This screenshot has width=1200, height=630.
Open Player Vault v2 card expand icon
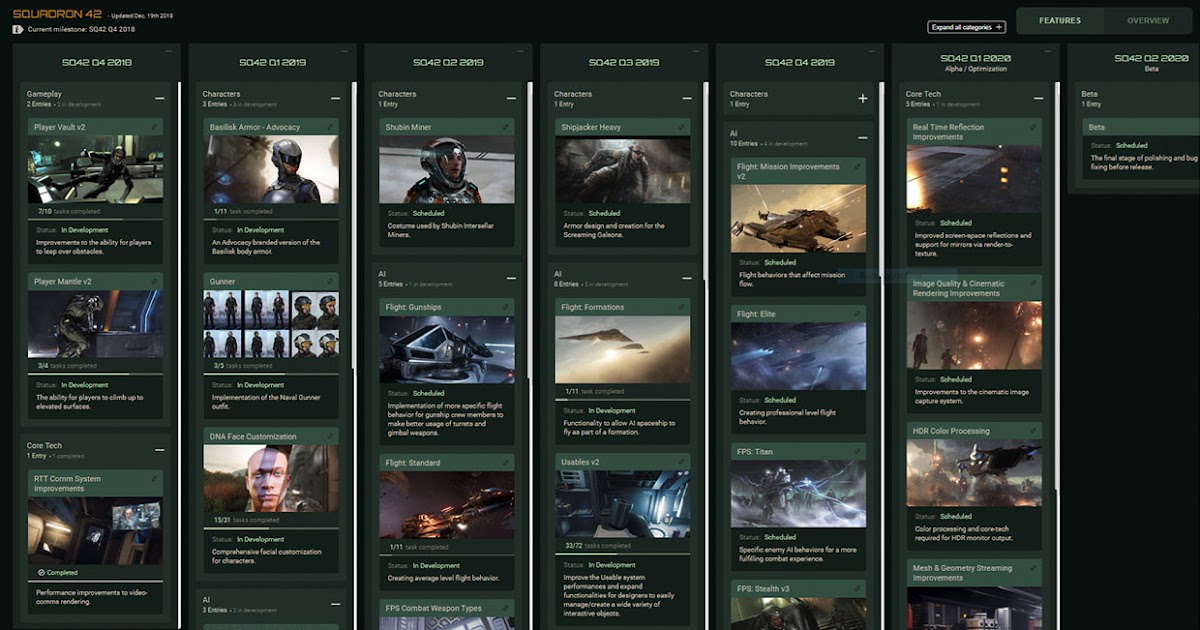(x=154, y=127)
